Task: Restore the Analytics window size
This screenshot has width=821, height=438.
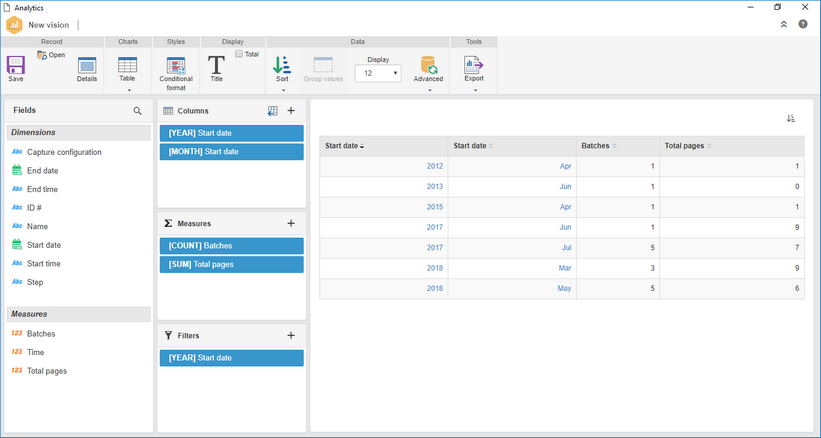Action: (x=778, y=7)
